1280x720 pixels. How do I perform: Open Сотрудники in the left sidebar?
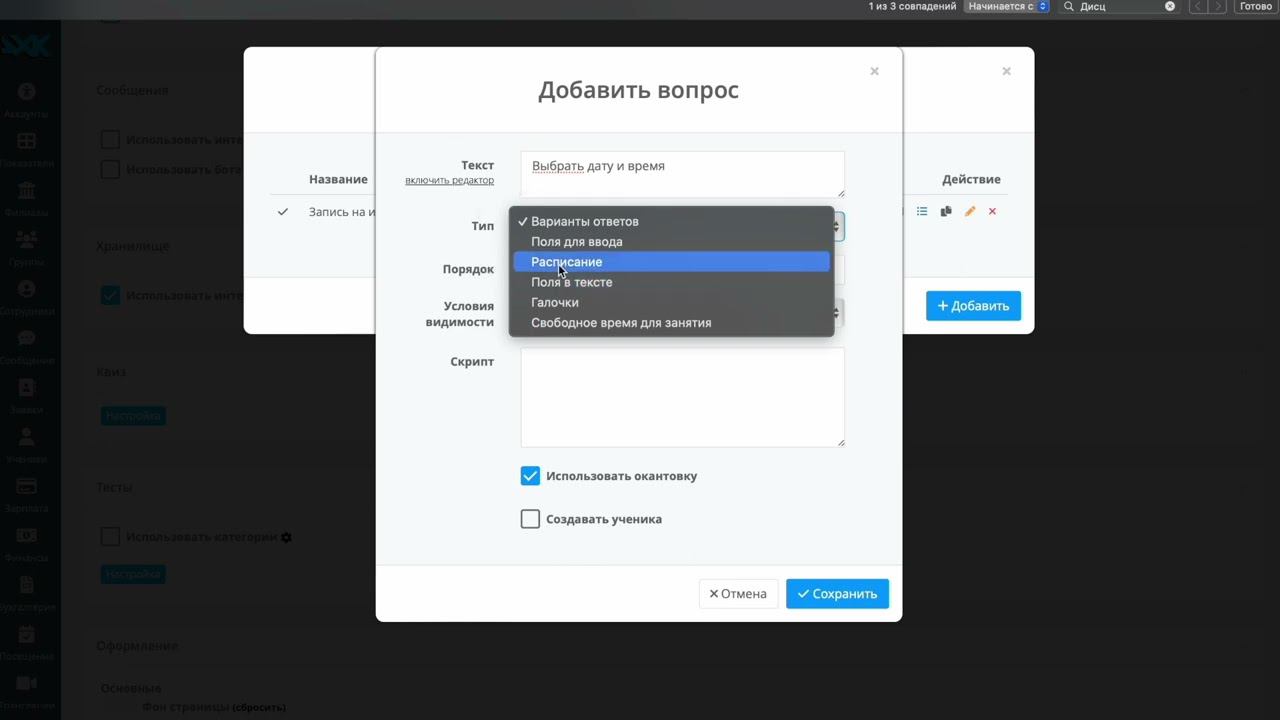tap(26, 297)
